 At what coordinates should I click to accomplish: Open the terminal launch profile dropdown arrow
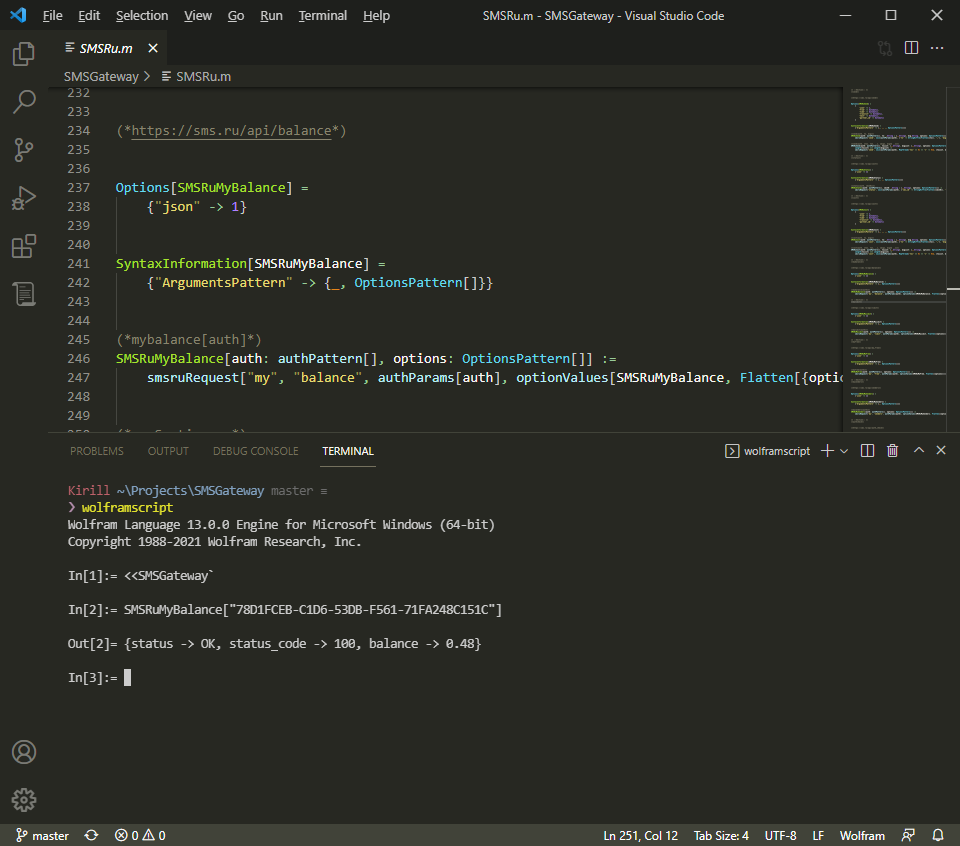(844, 451)
